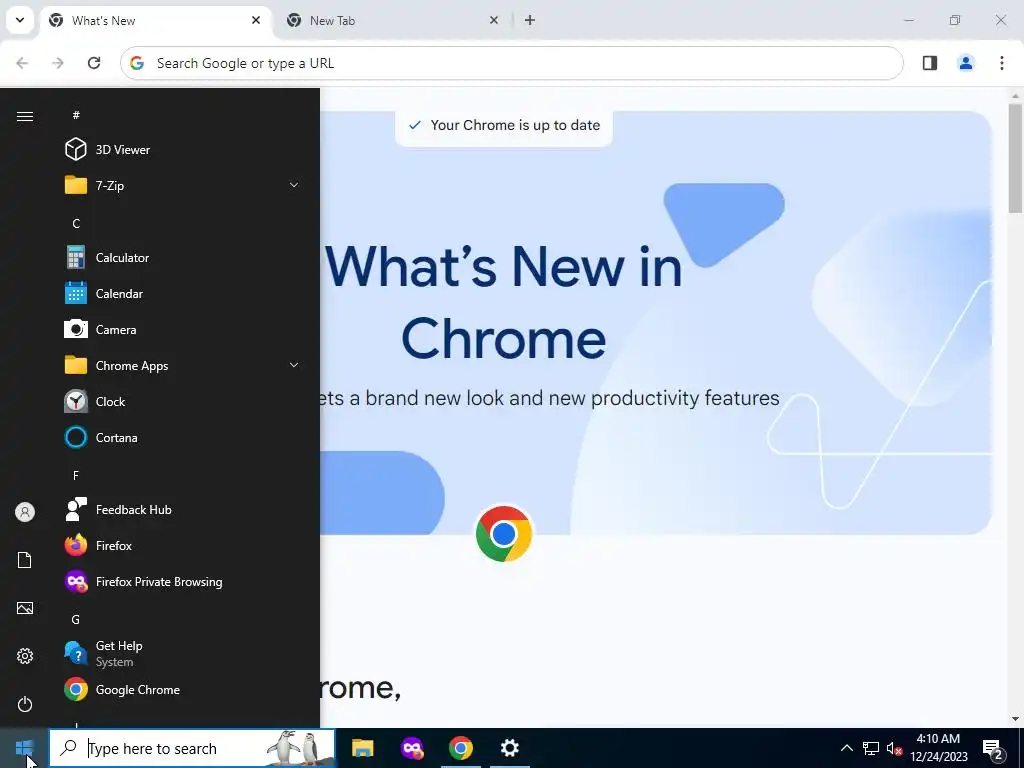Click the Chrome logo on the page
Viewport: 1024px width, 768px height.
(504, 534)
